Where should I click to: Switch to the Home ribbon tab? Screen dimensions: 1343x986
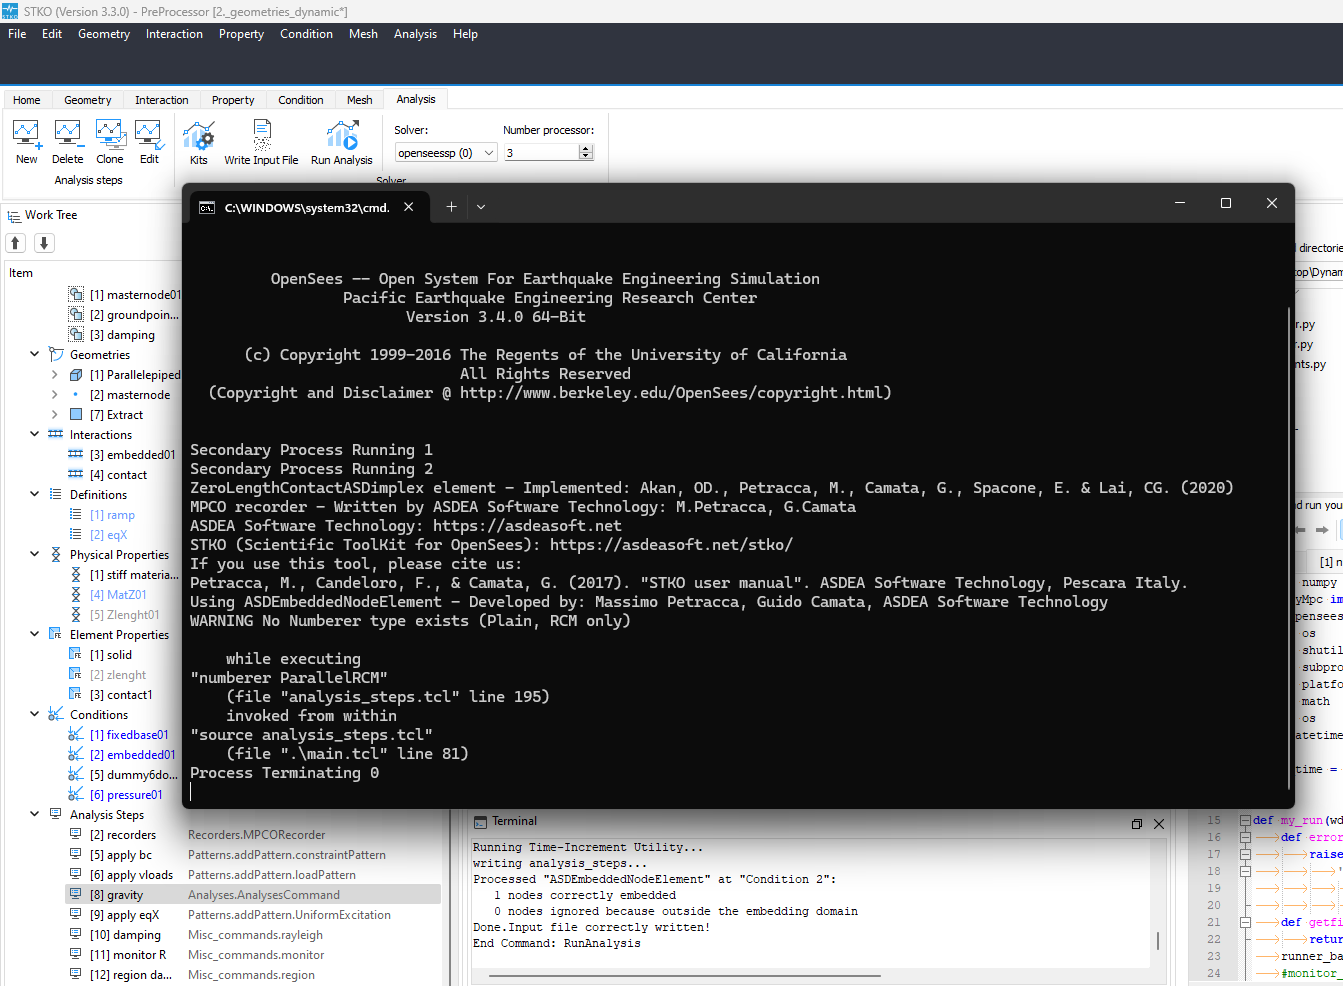pos(27,100)
